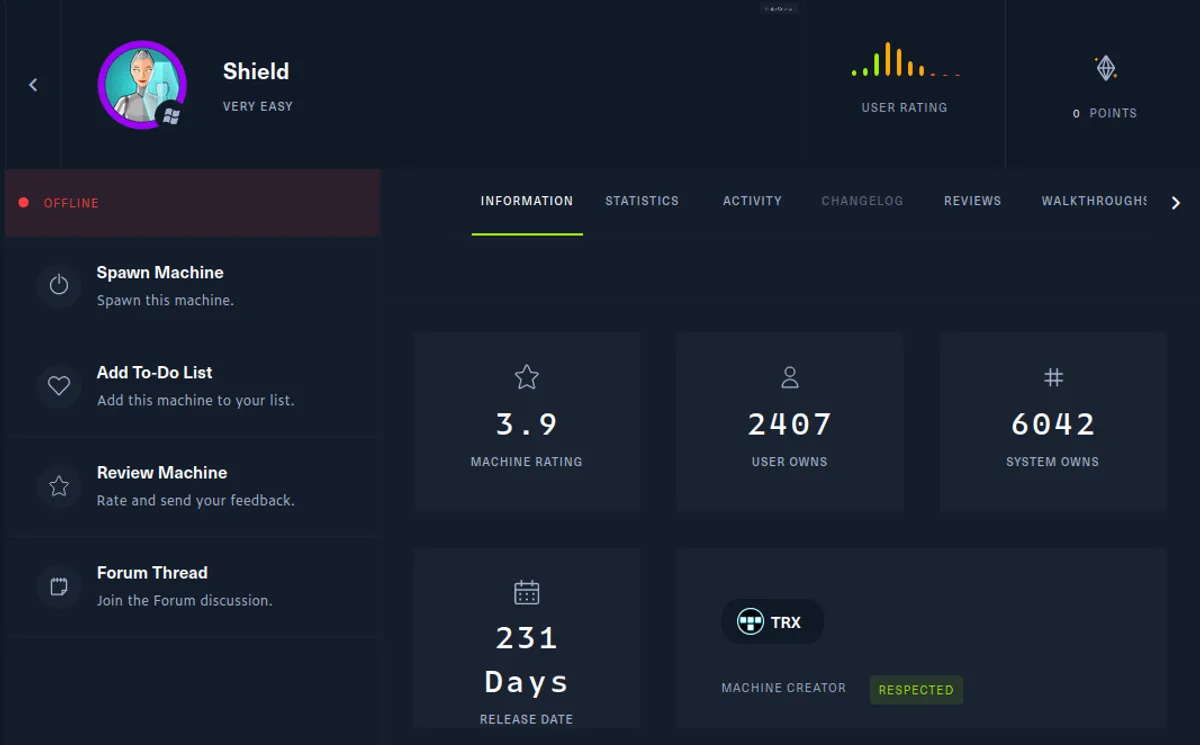The width and height of the screenshot is (1200, 745).
Task: Select the ACTIVITY tab
Action: click(x=751, y=201)
